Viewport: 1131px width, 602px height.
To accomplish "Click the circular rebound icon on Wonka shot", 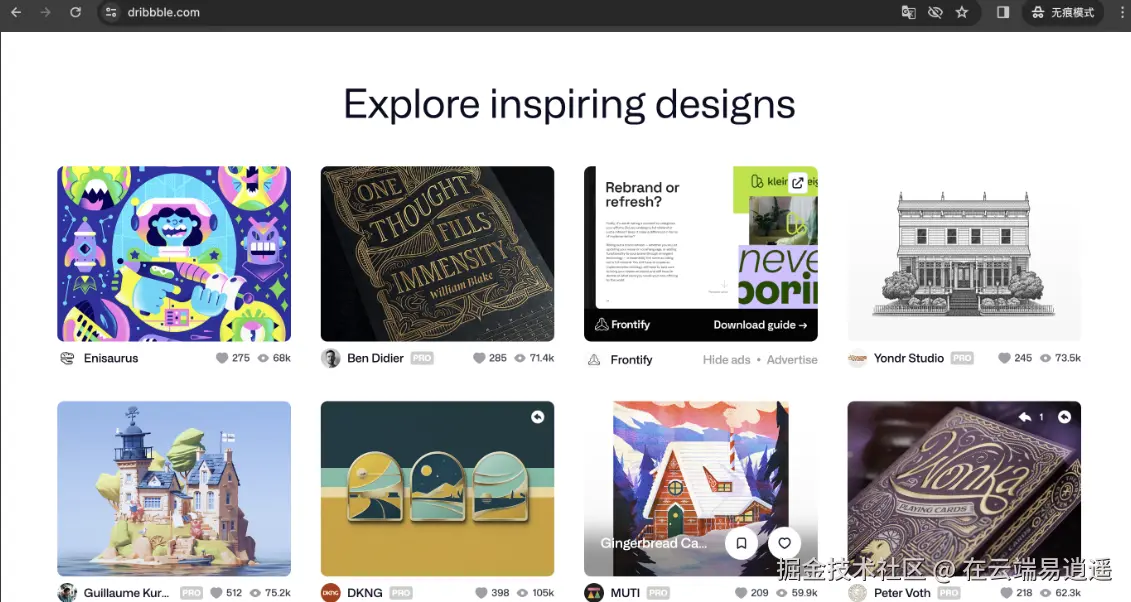I will pos(1065,417).
